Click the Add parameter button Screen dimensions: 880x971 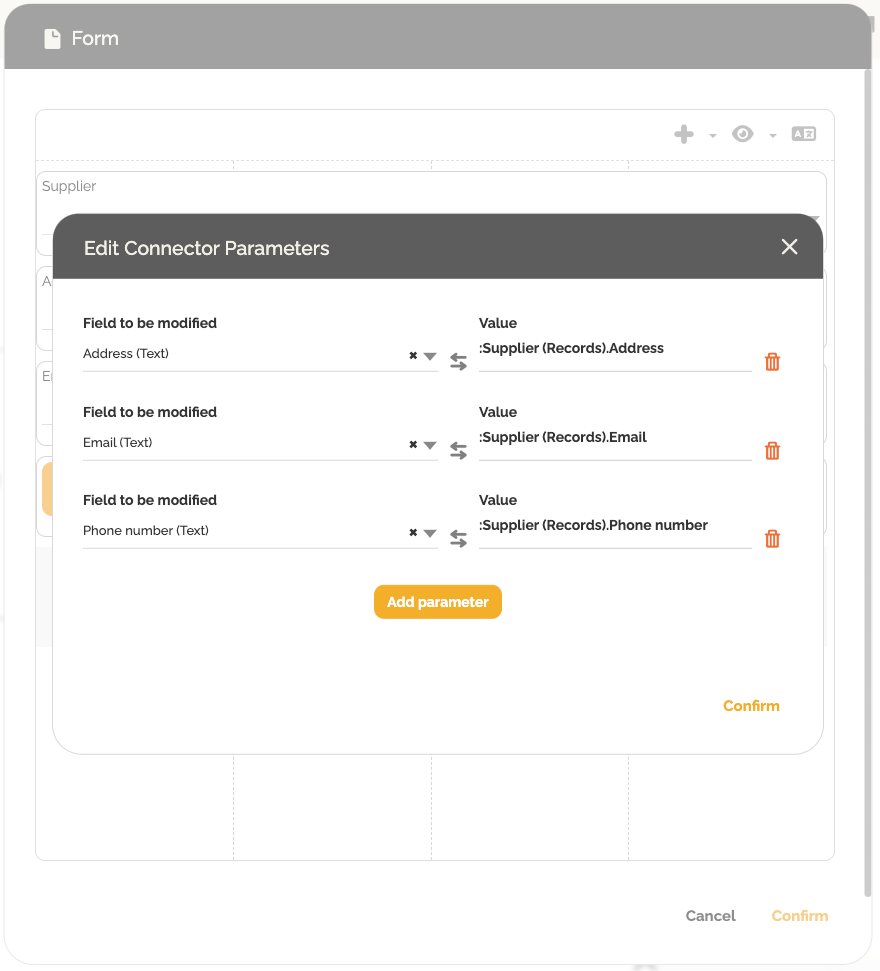click(x=438, y=602)
